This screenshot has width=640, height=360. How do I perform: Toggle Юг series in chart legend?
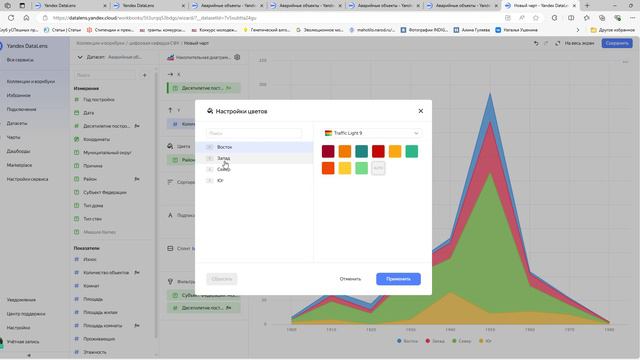[x=485, y=341]
